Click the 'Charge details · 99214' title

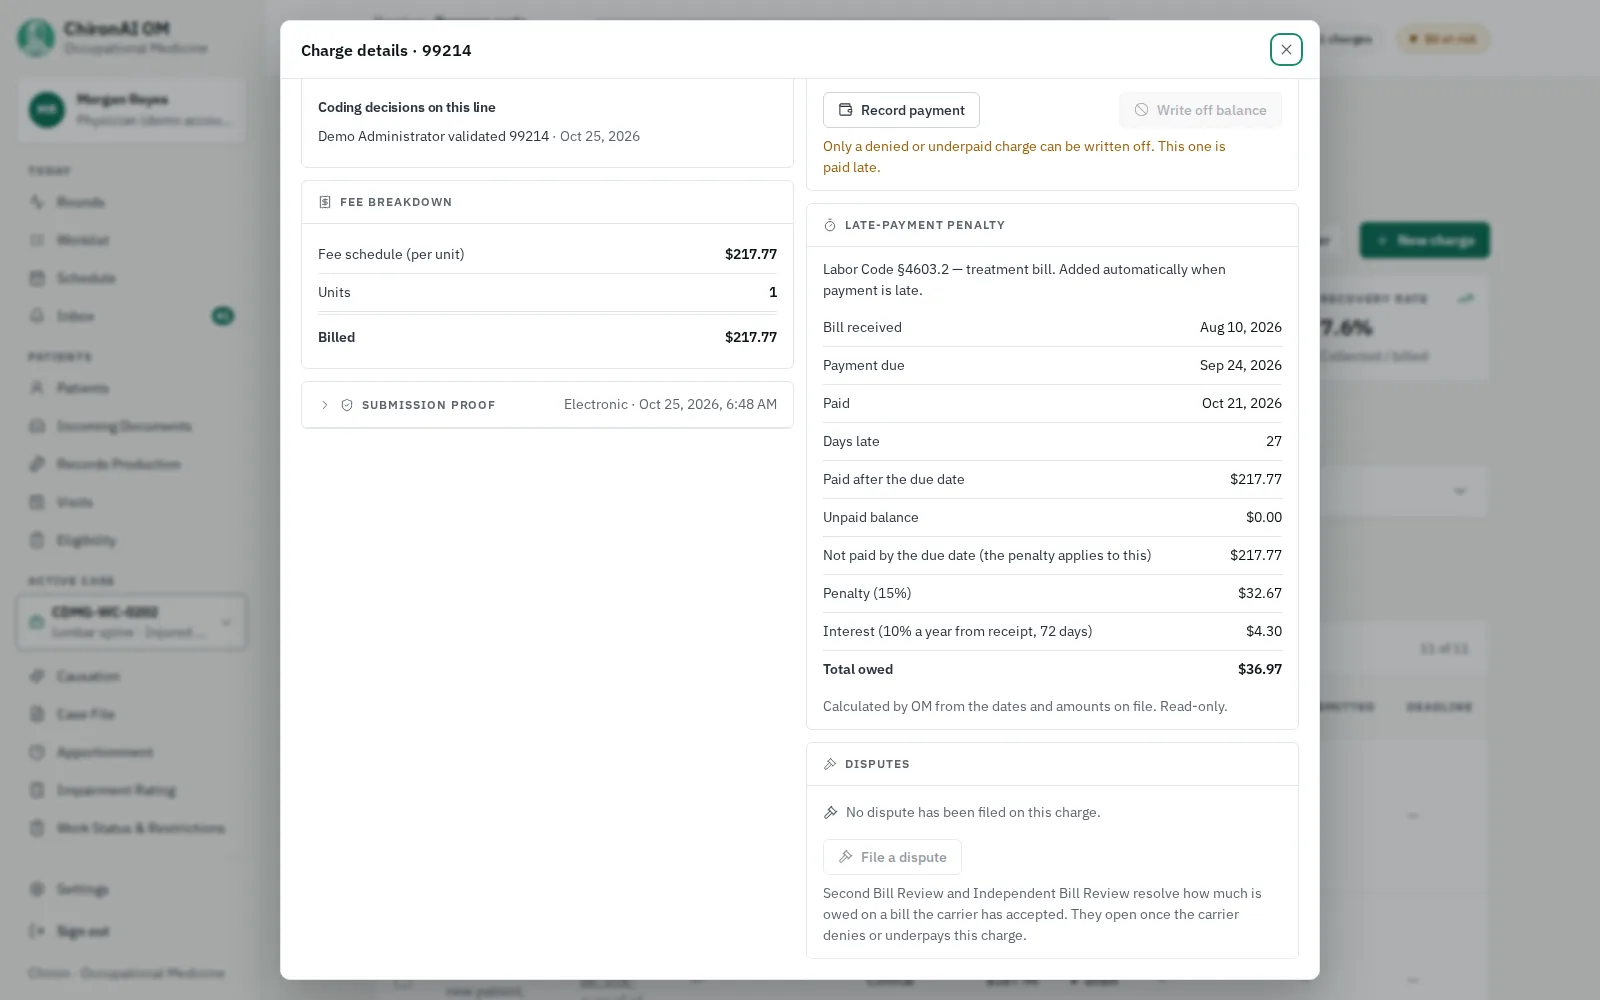pos(386,50)
